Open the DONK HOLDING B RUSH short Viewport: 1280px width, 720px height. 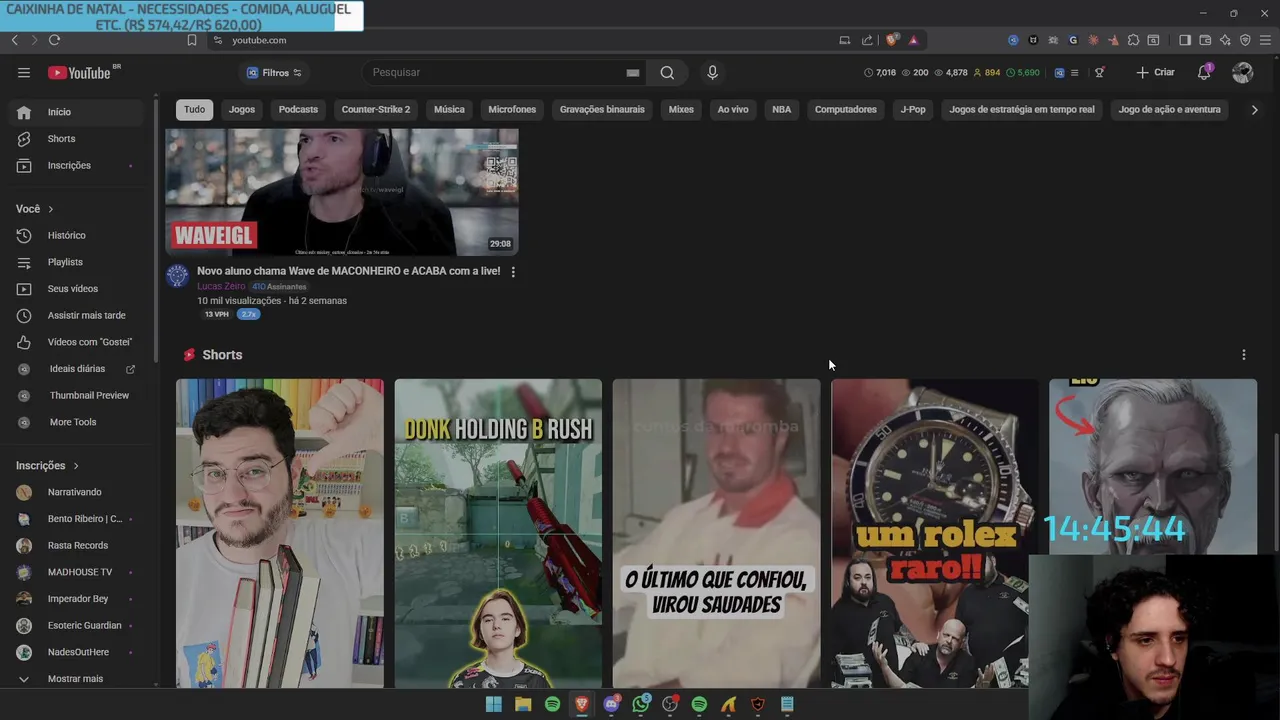(x=498, y=534)
